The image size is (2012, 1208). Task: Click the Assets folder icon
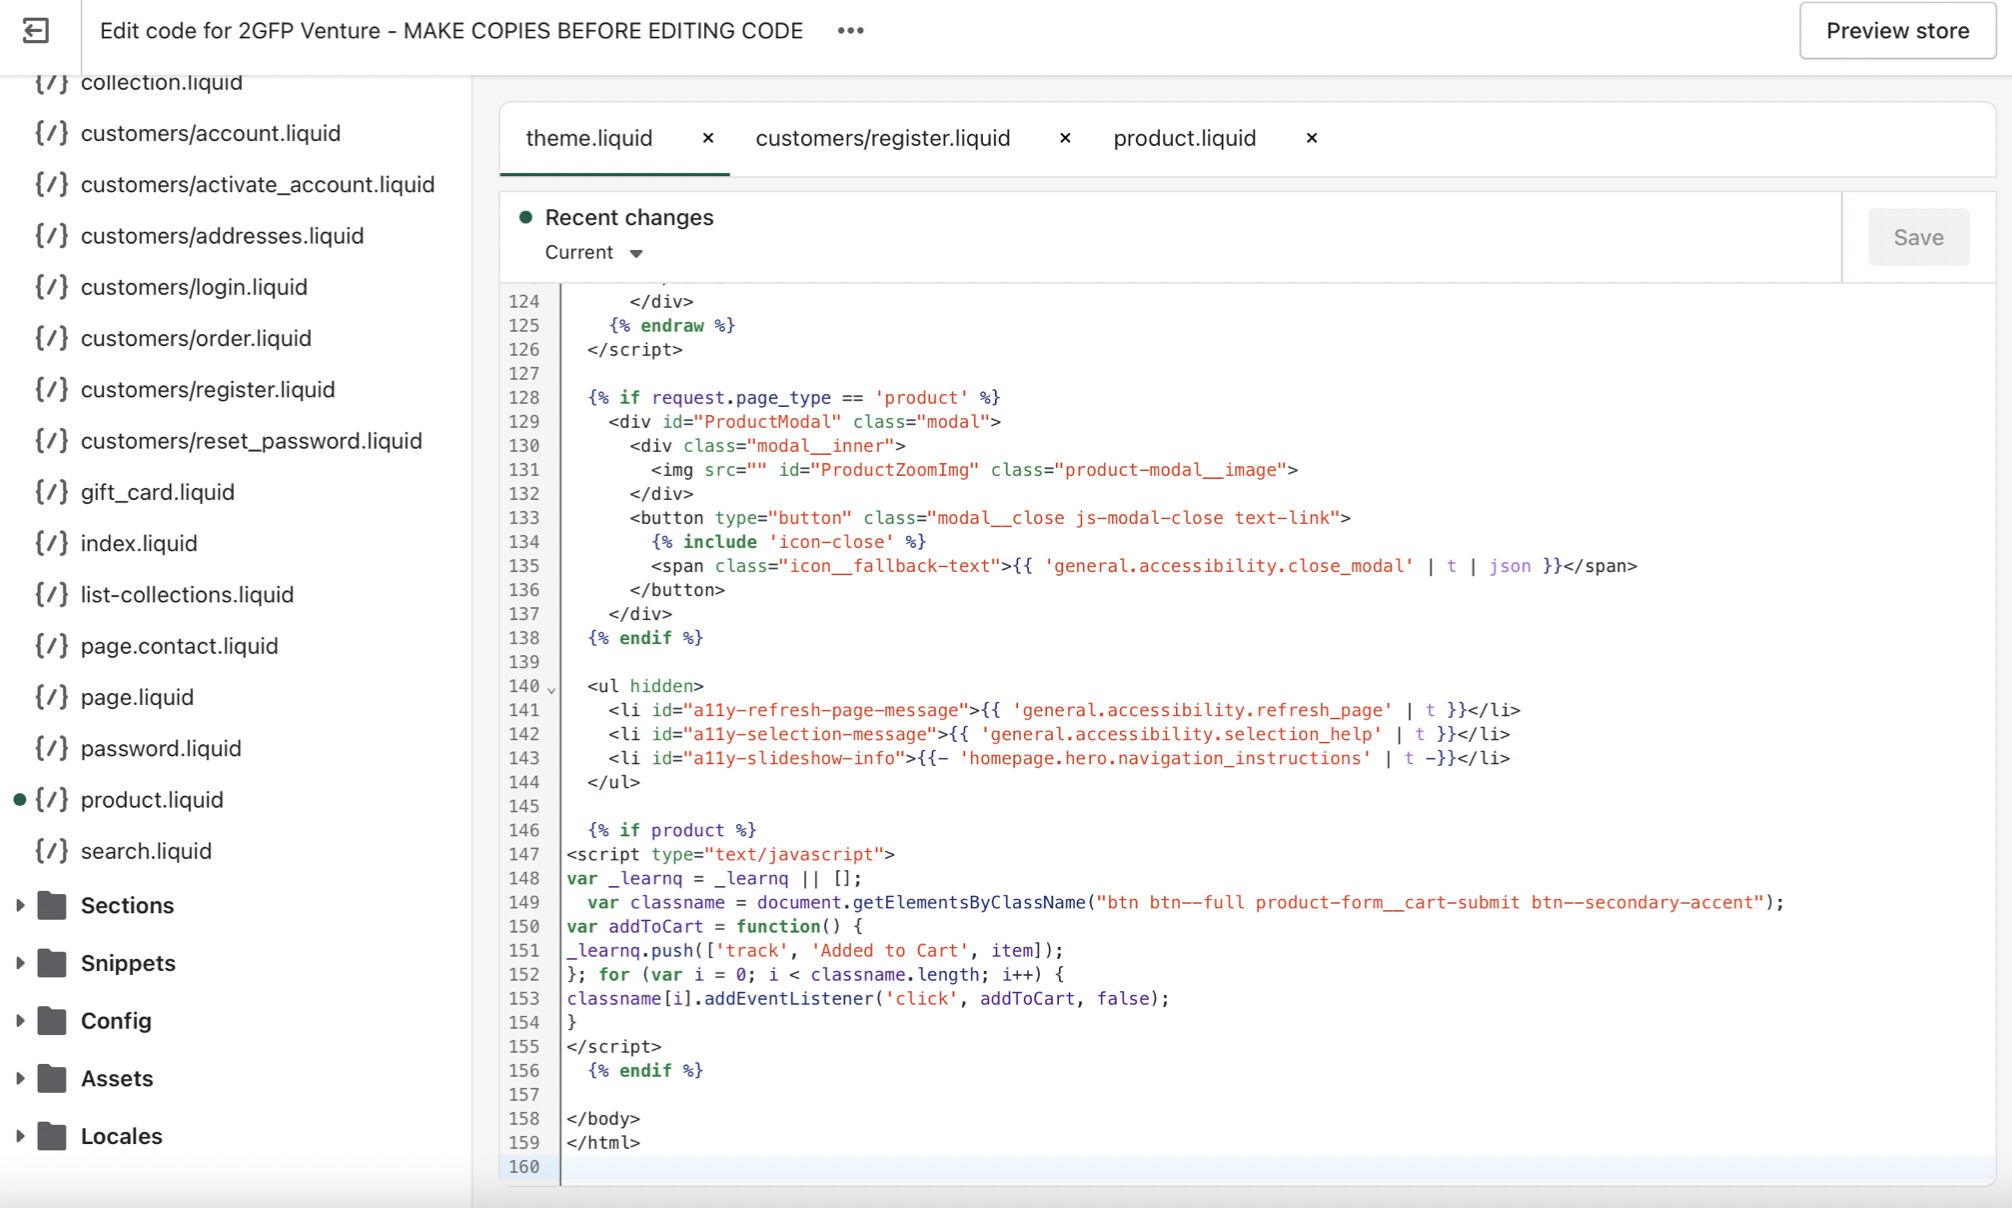coord(52,1079)
